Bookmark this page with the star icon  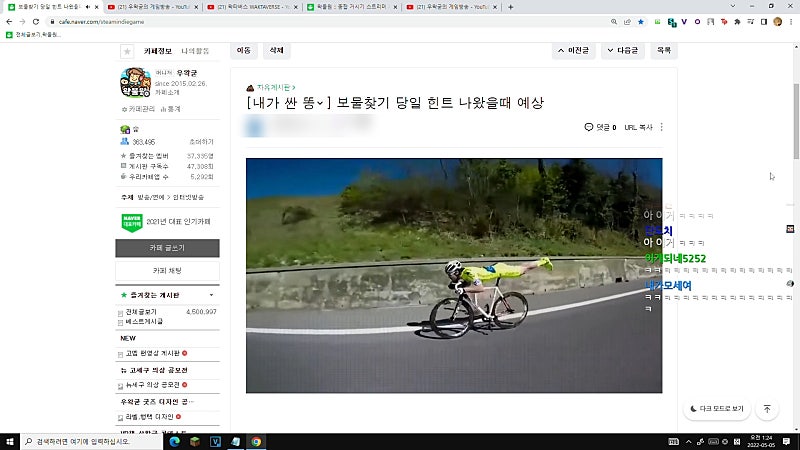click(641, 22)
